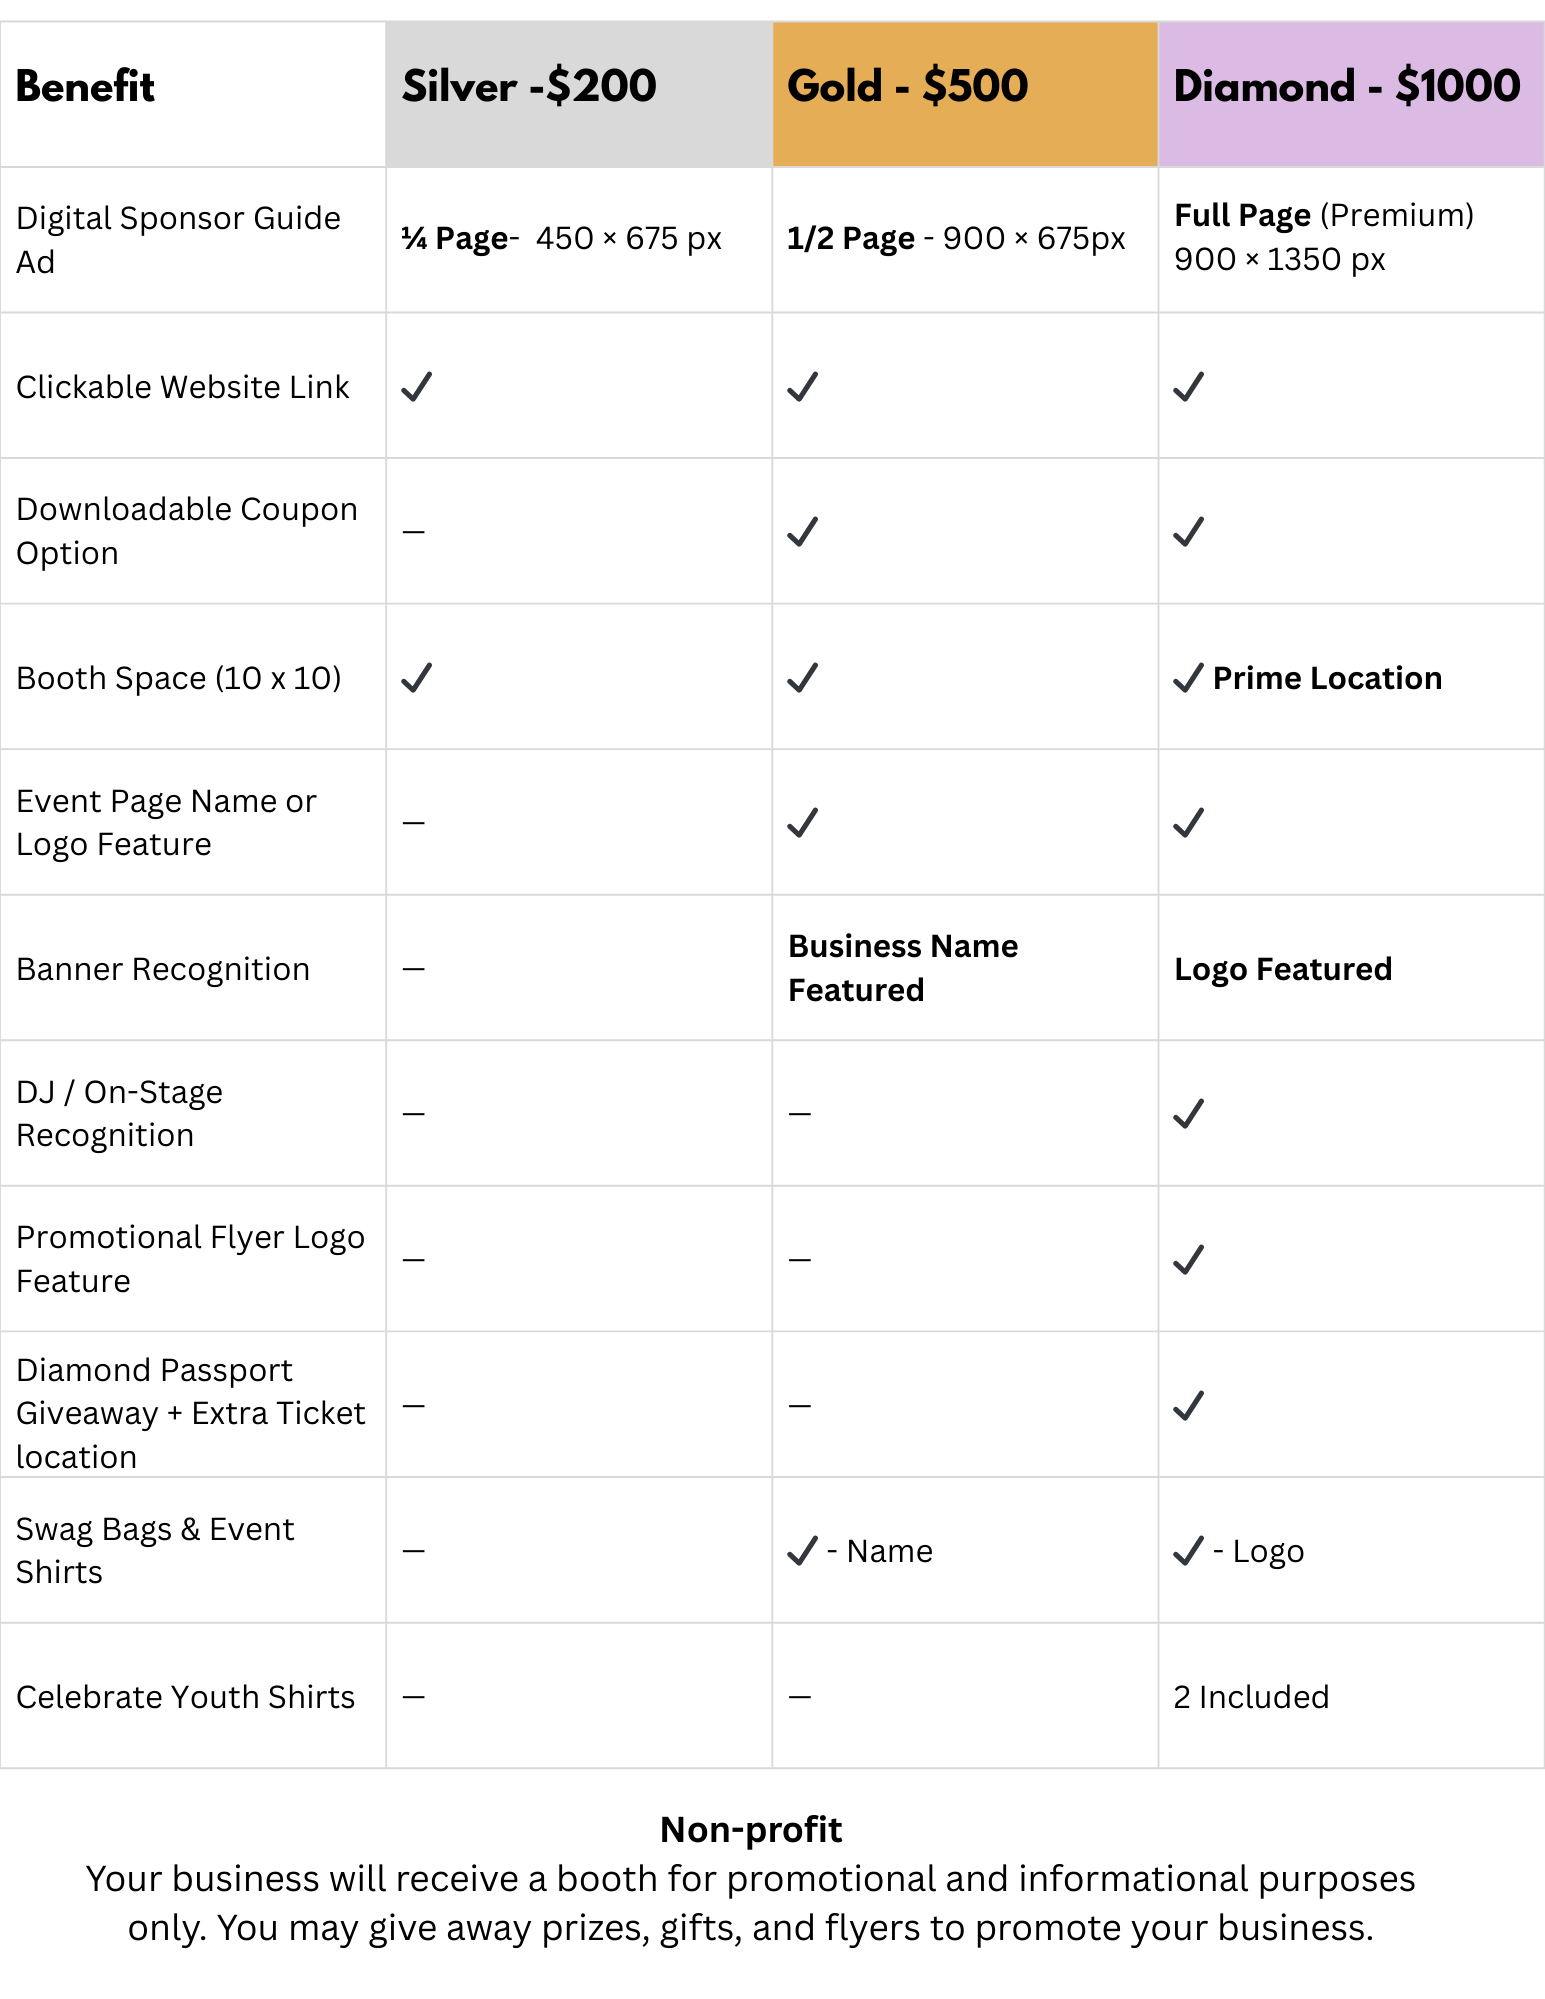Viewport: 1545px width, 1999px height.
Task: Click the Silver dash for Banner Recognition
Action: point(414,969)
